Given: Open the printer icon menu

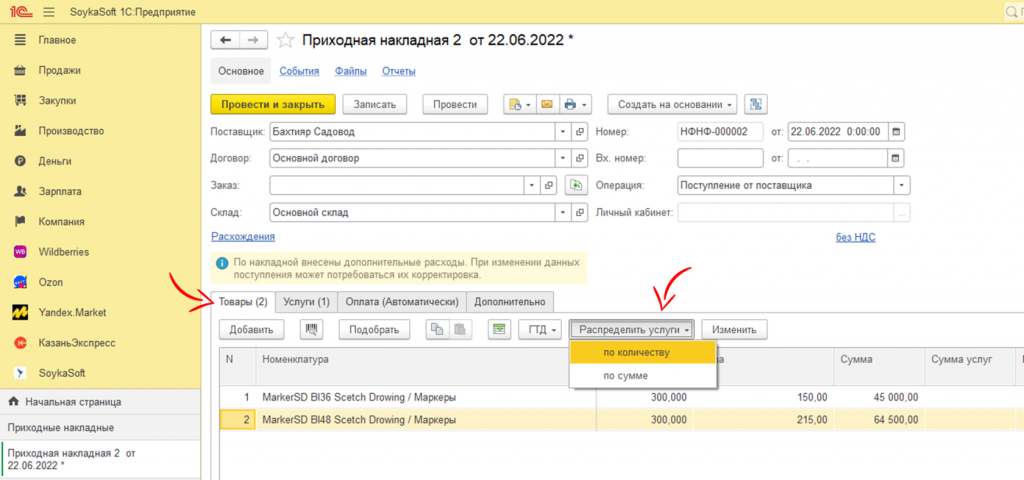Looking at the screenshot, I should click(576, 104).
